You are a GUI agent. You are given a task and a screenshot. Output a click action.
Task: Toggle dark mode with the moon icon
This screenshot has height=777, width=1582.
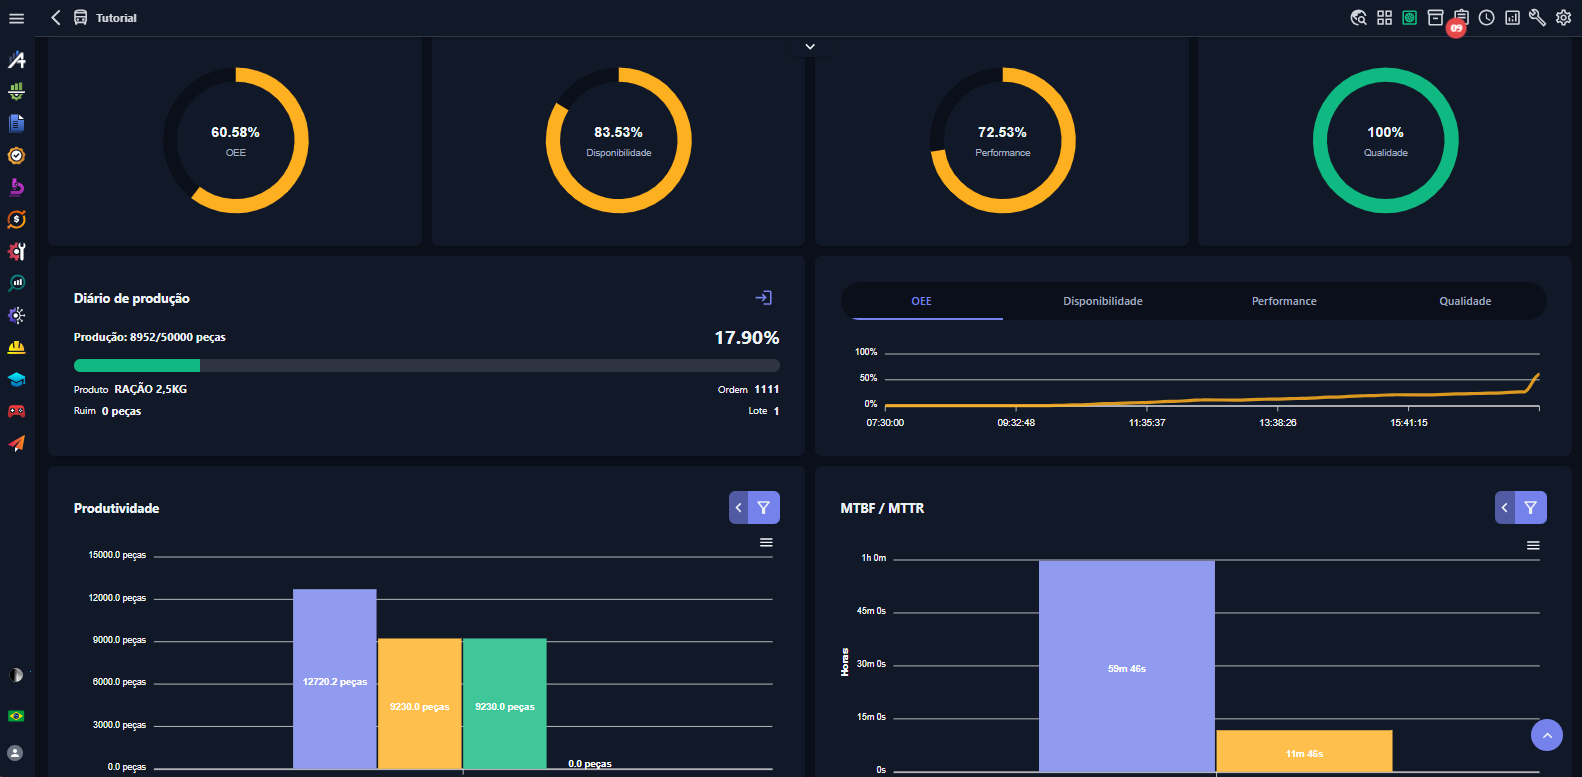pos(16,675)
